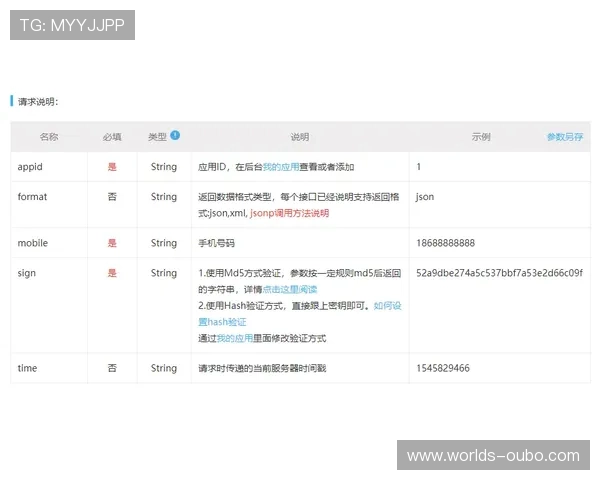Viewport: 600px width, 480px height.
Task: Click String type in sign row
Action: pos(164,273)
